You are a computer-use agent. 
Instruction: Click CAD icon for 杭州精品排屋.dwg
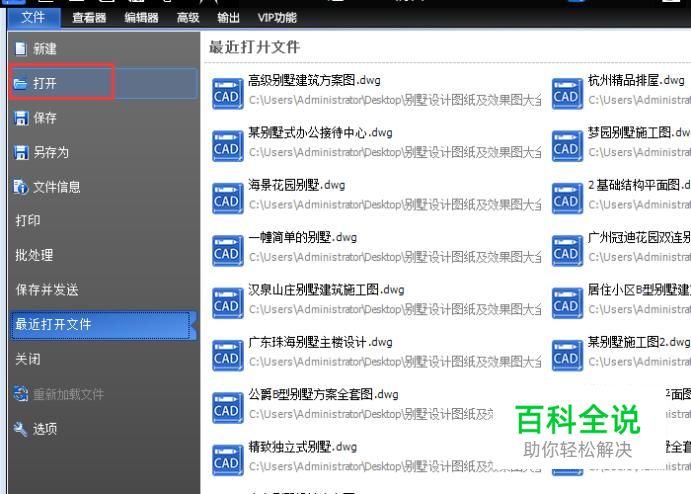[567, 93]
